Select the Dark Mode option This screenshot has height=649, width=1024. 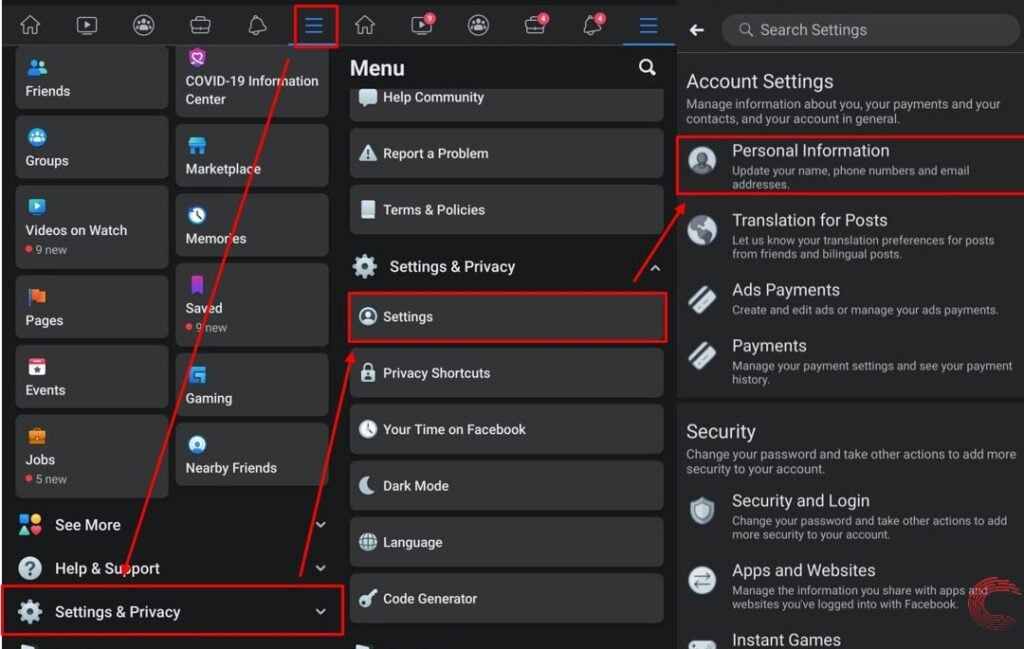tap(507, 486)
